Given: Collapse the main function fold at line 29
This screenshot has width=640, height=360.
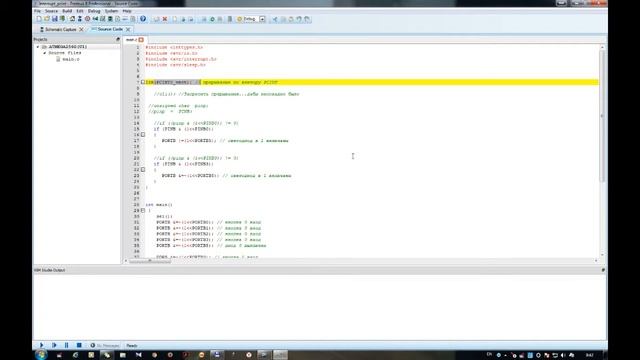Looking at the screenshot, I should (x=143, y=210).
